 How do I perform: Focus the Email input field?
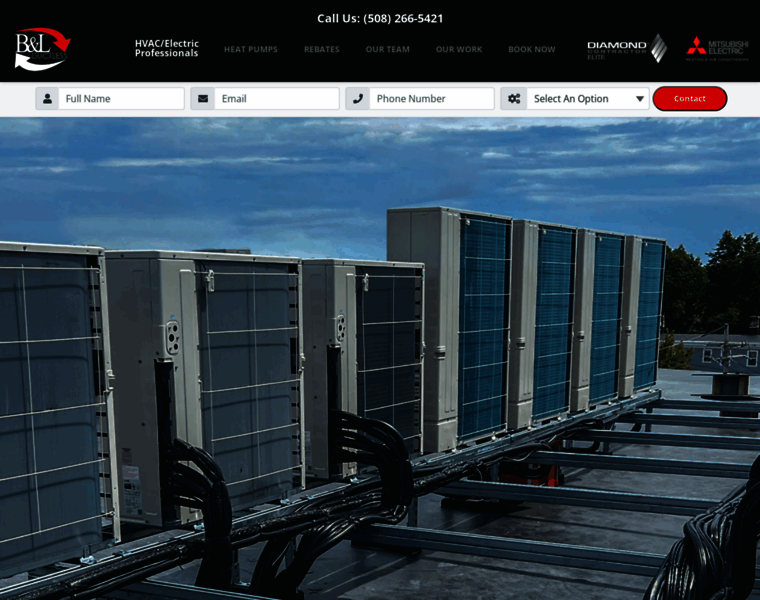[277, 99]
